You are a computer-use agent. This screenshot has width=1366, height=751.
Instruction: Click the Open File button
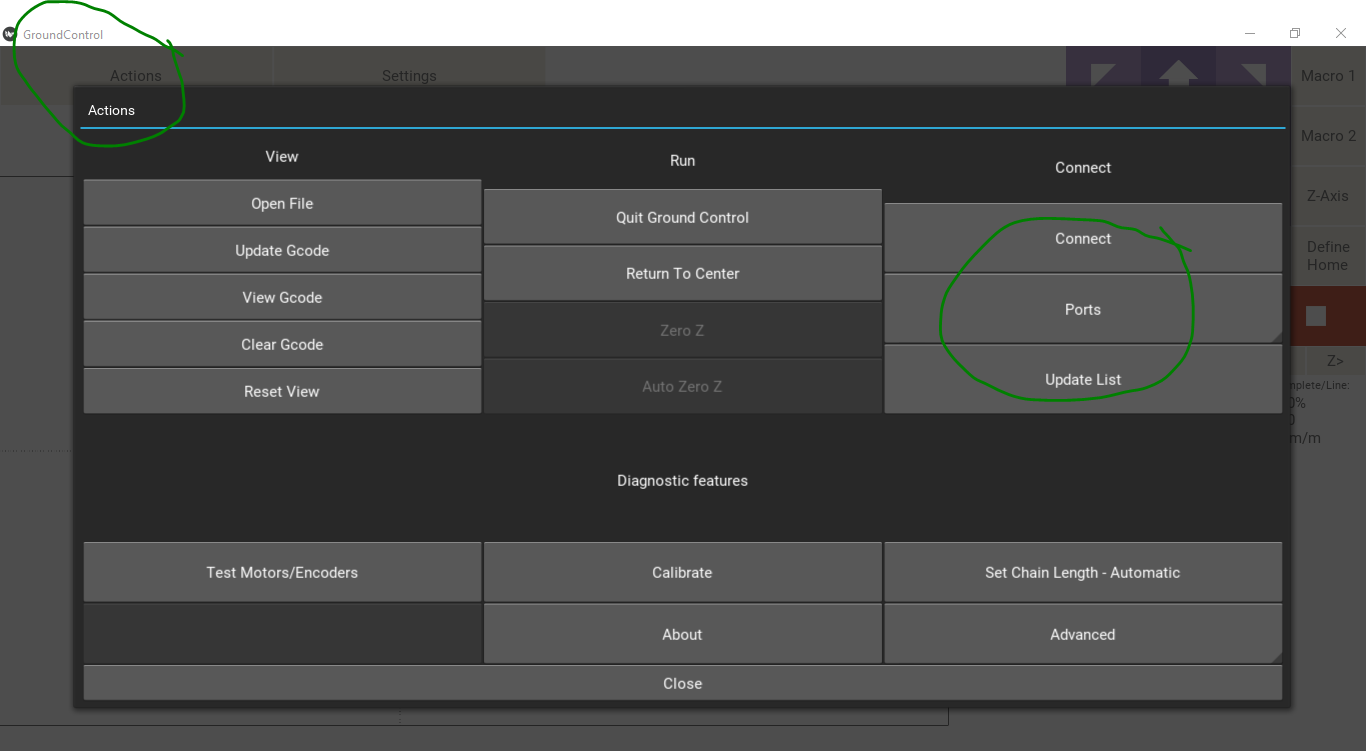click(282, 203)
